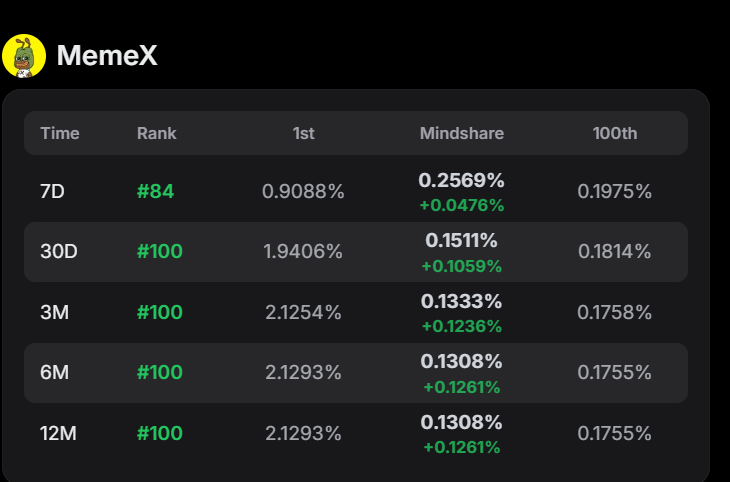Viewport: 730px width, 482px height.
Task: Click 0.1308% mindshare in the 6M row
Action: point(461,361)
